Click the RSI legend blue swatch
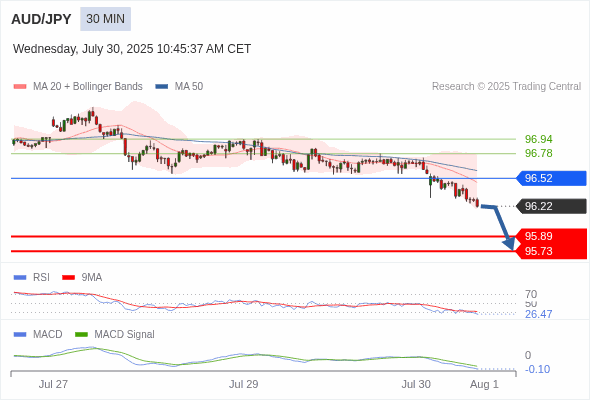The image size is (590, 400). 20,278
